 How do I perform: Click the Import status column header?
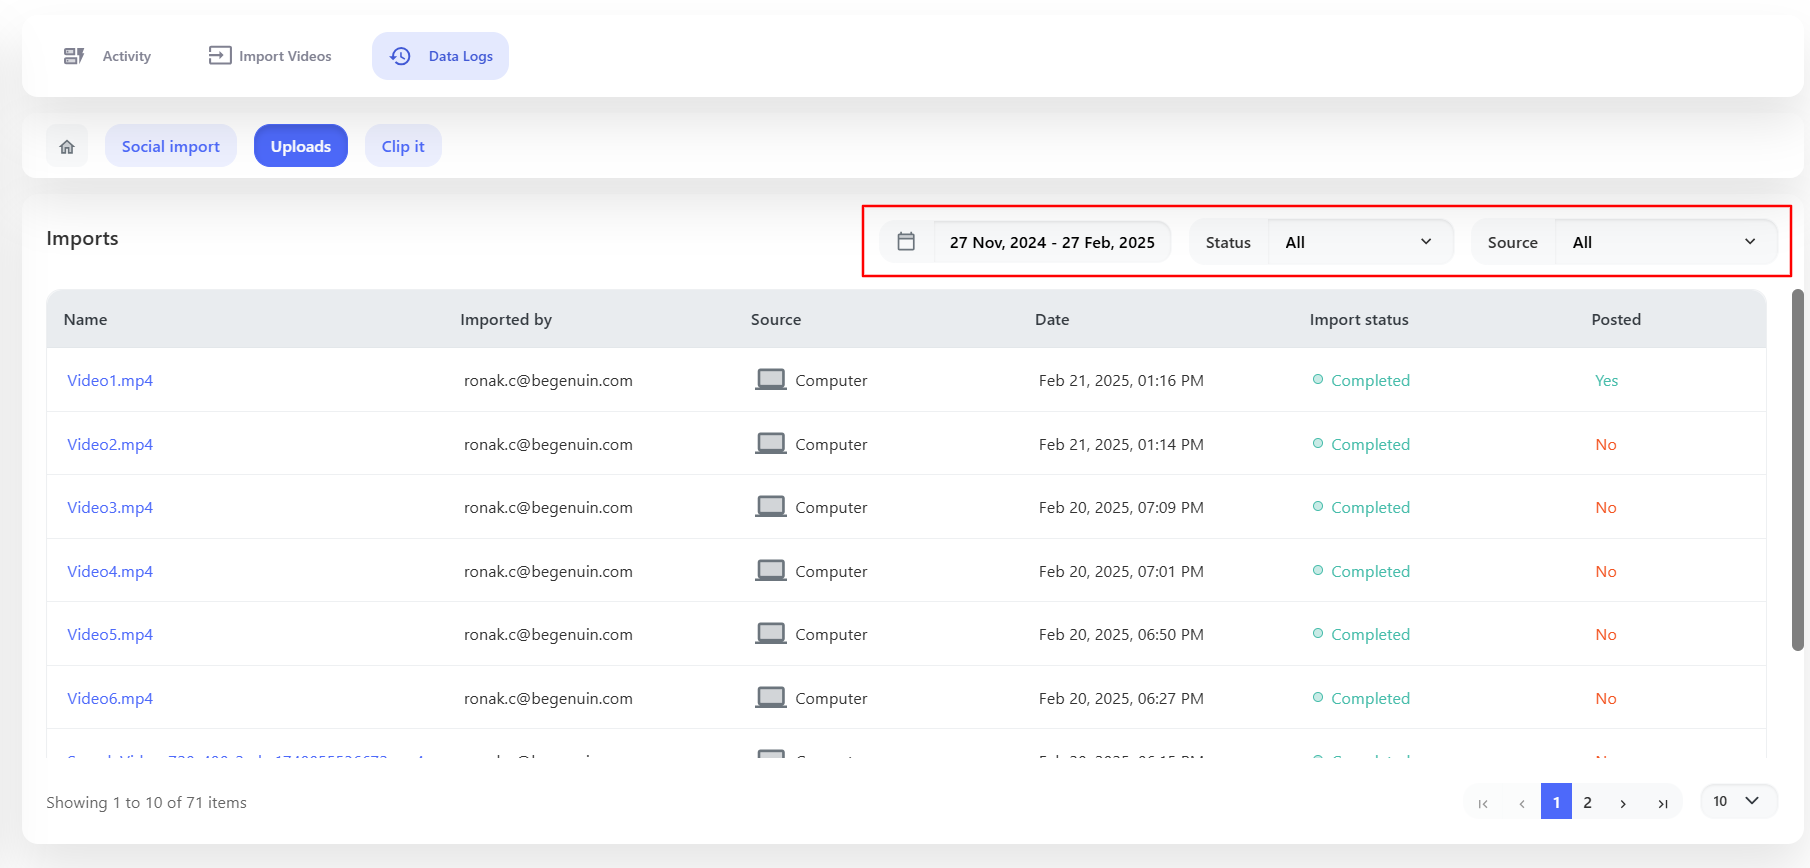(x=1359, y=319)
